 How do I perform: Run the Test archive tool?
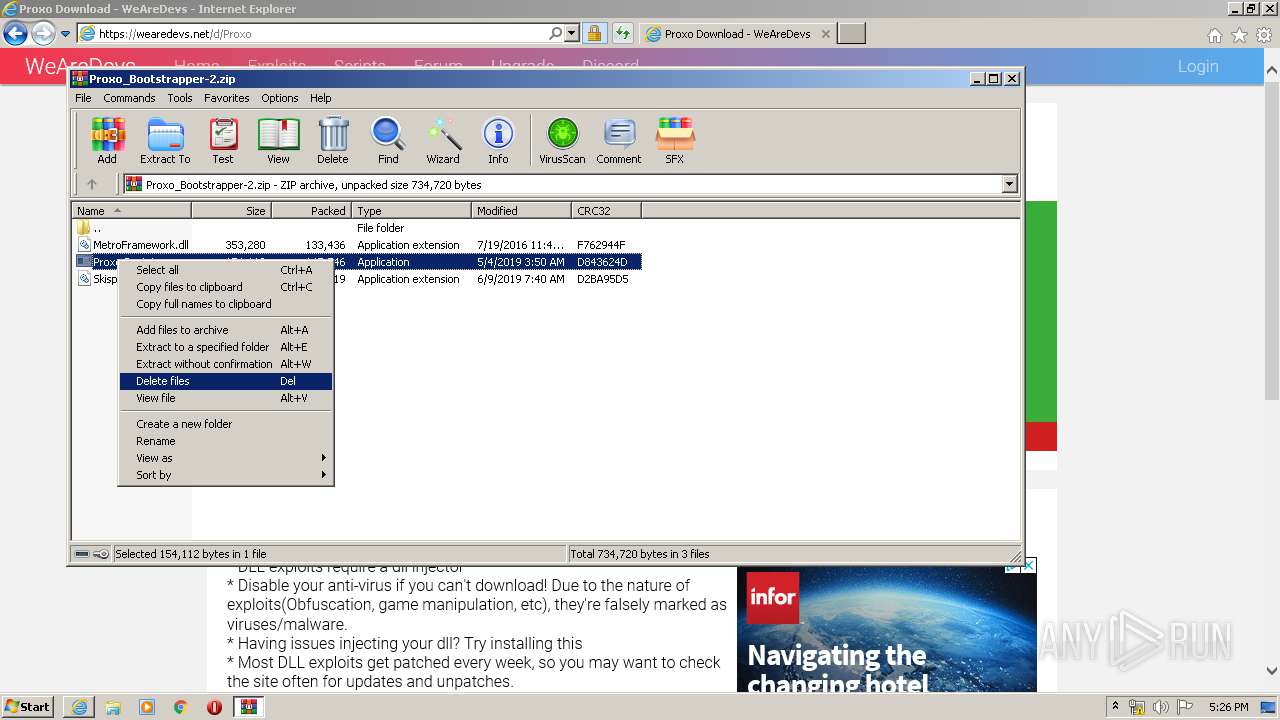[x=223, y=140]
